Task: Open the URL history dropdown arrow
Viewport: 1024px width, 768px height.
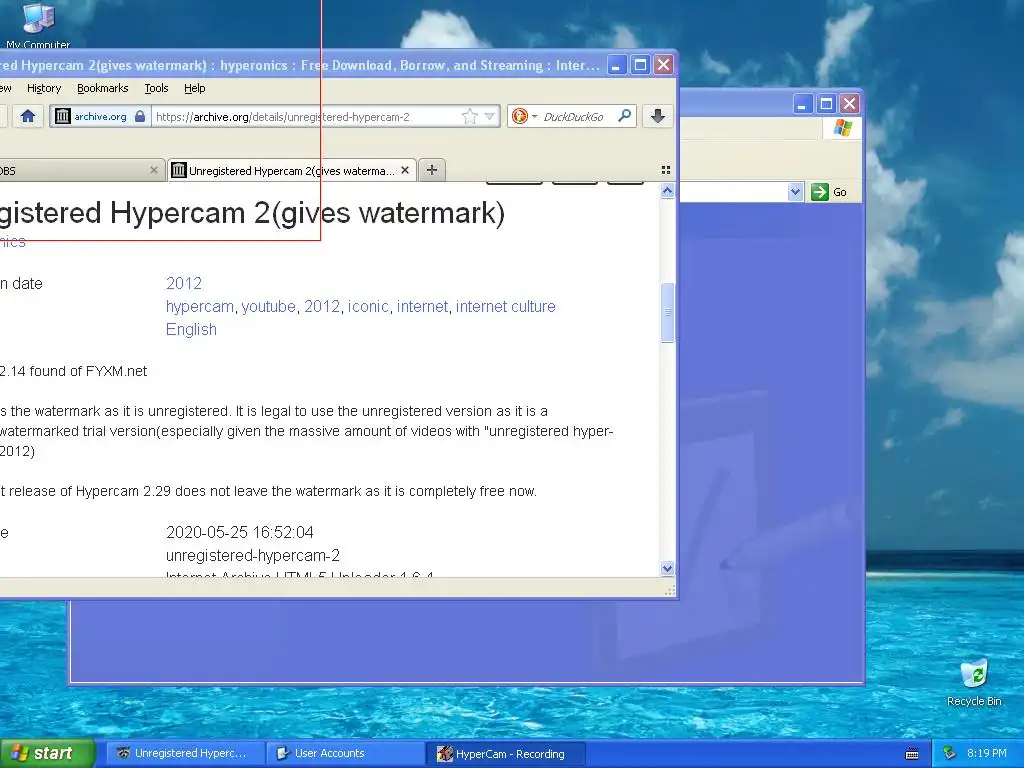Action: click(489, 116)
